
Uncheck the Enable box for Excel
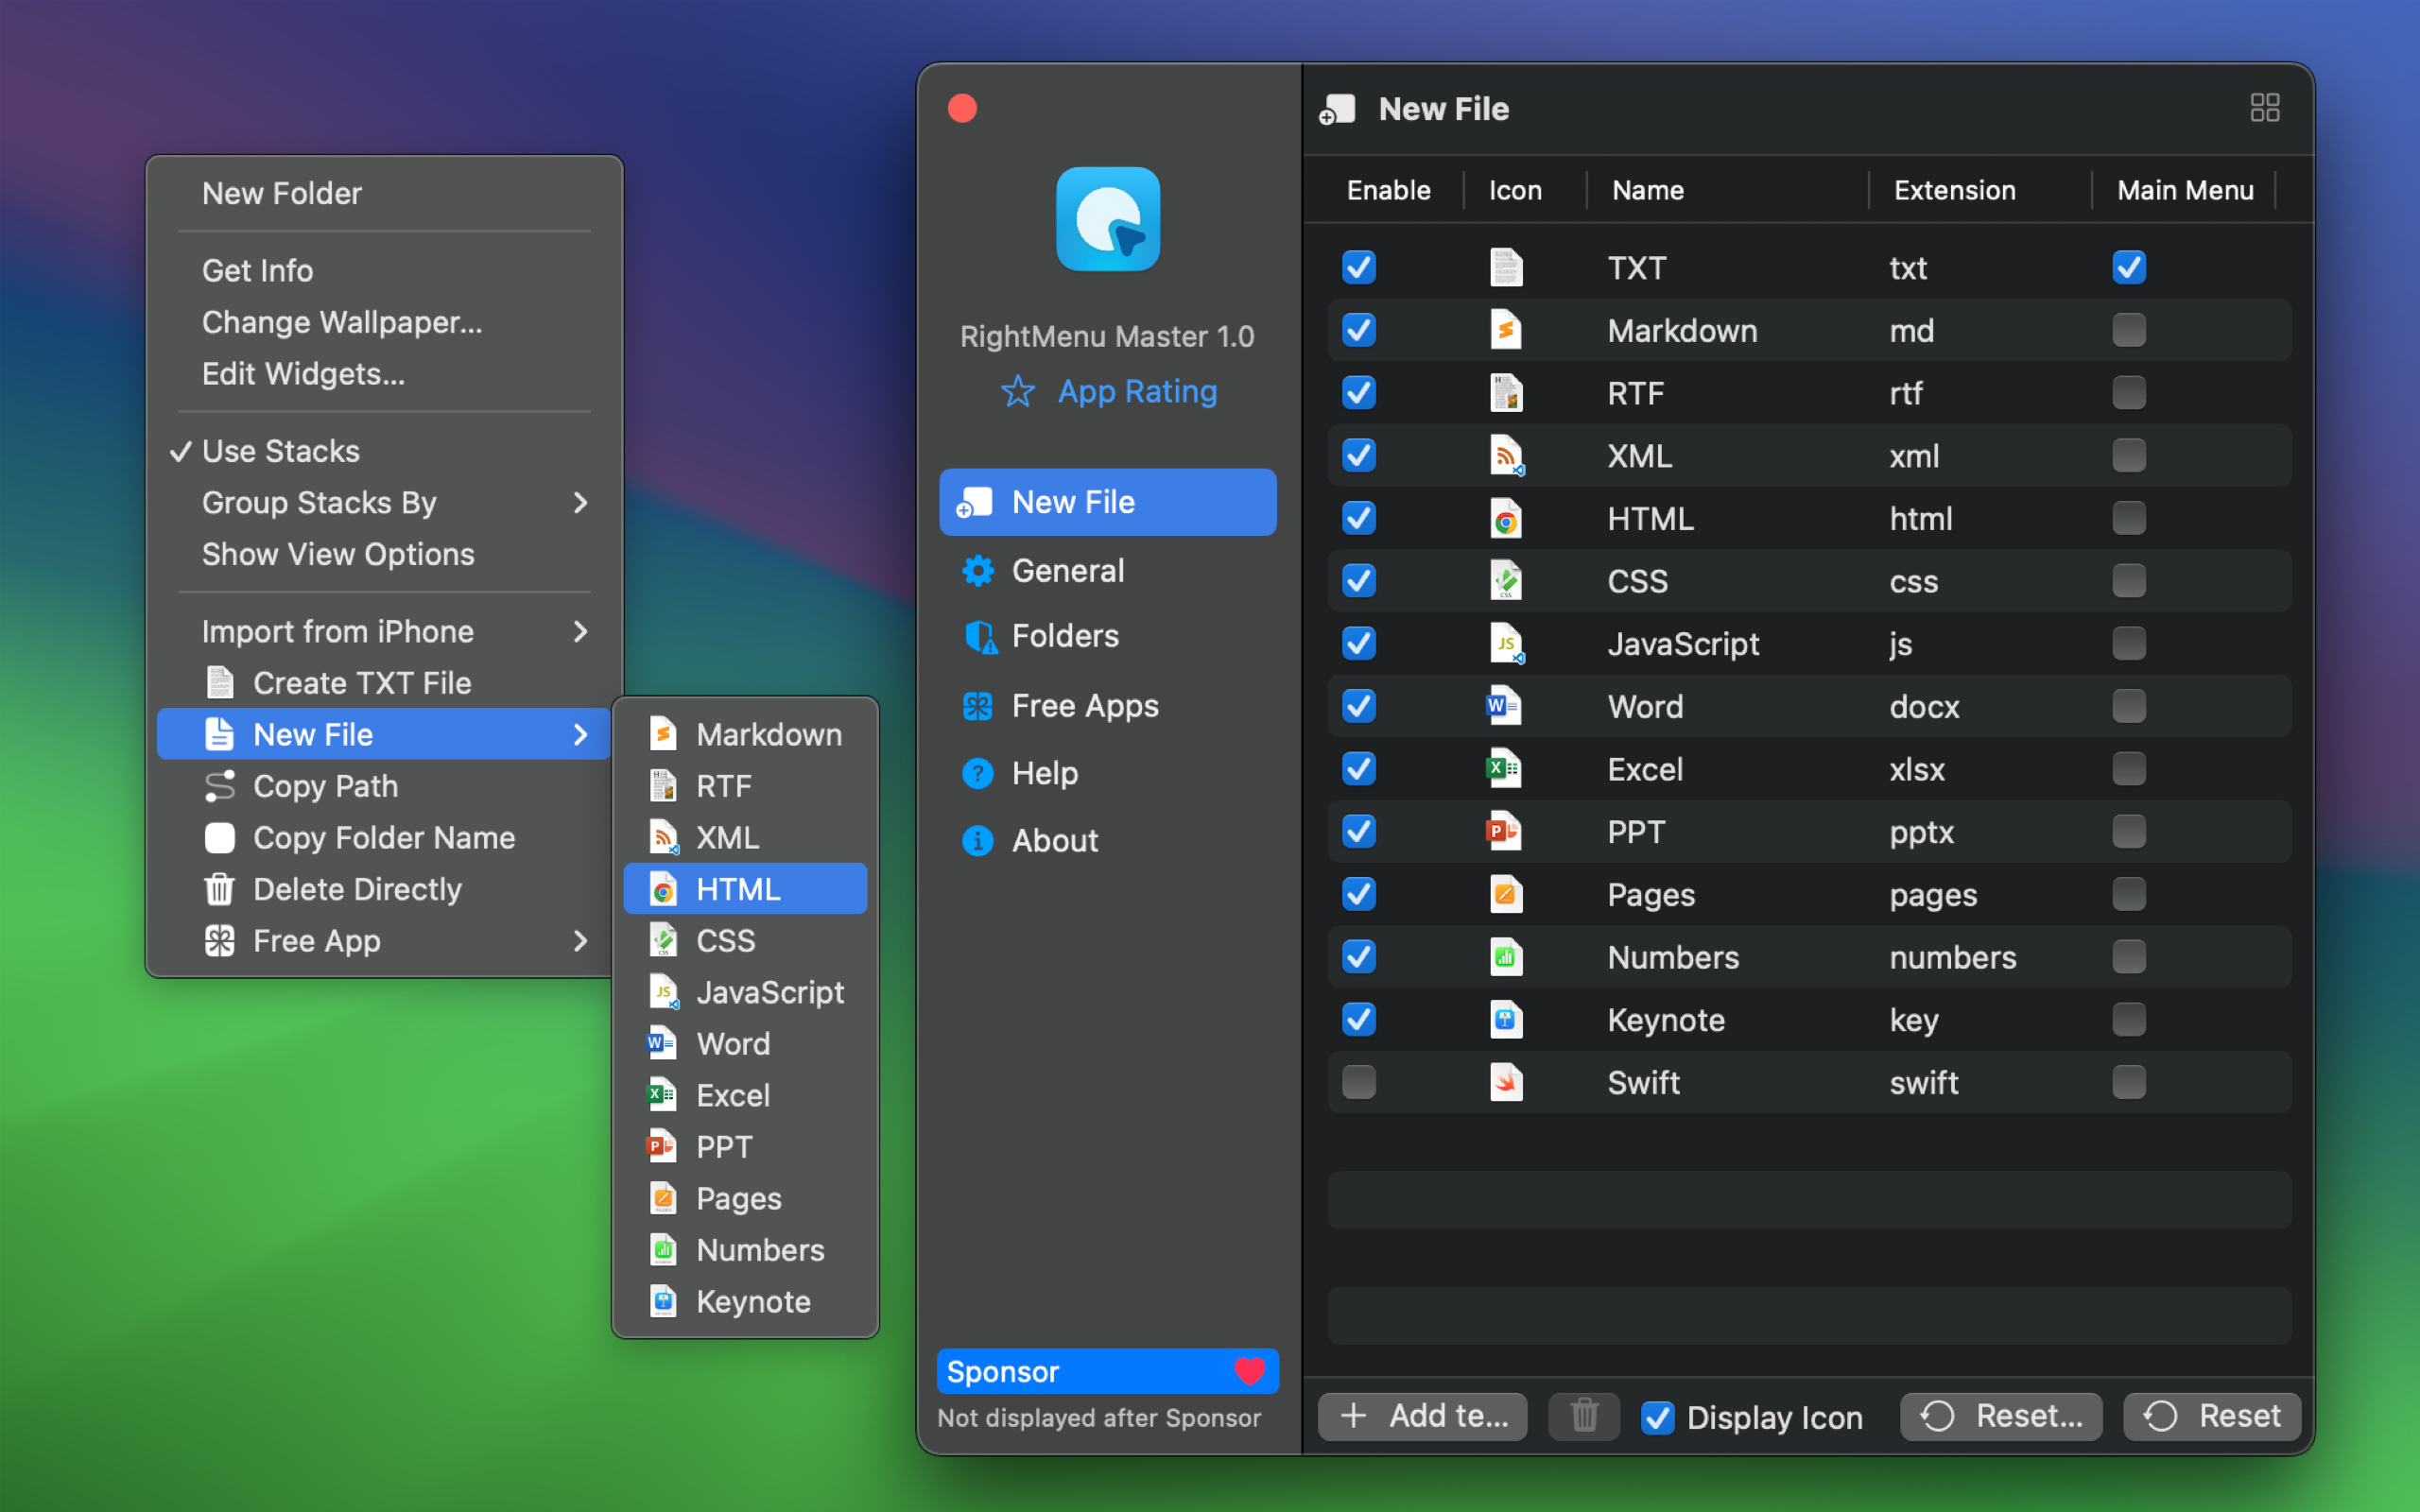(x=1359, y=769)
